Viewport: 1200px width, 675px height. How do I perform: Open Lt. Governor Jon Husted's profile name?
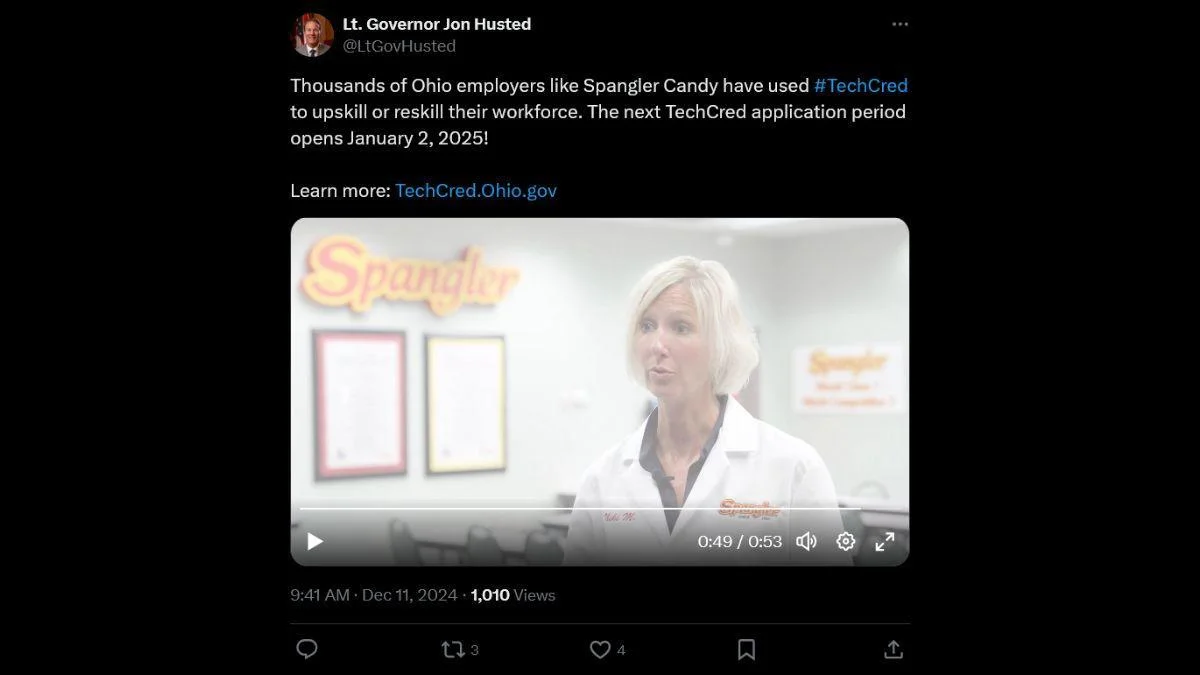pyautogui.click(x=437, y=24)
